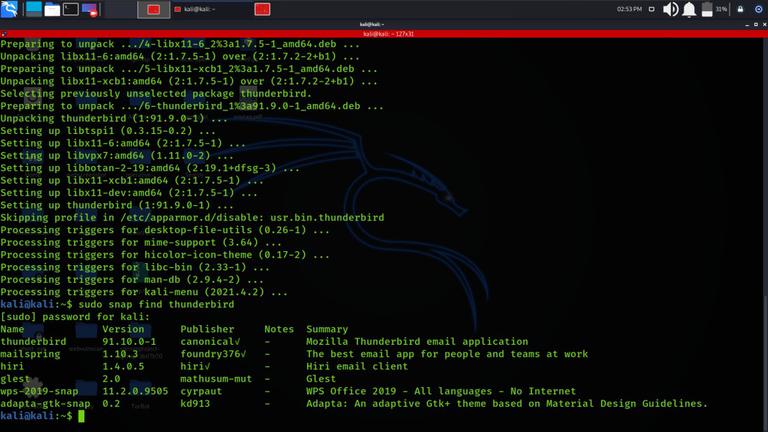The height and width of the screenshot is (432, 768).
Task: Open the Kali applications menu
Action: 9,9
